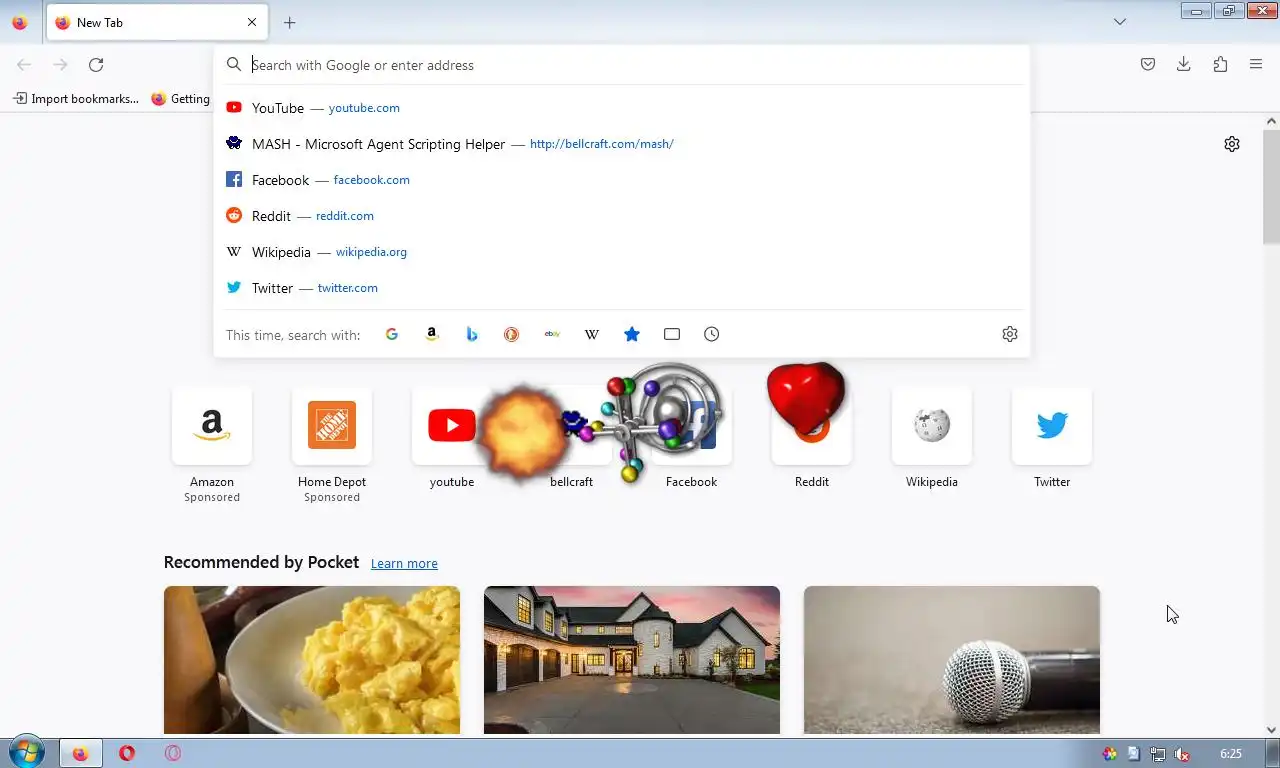Open the network tray icon
This screenshot has height=768, width=1280.
[1158, 754]
